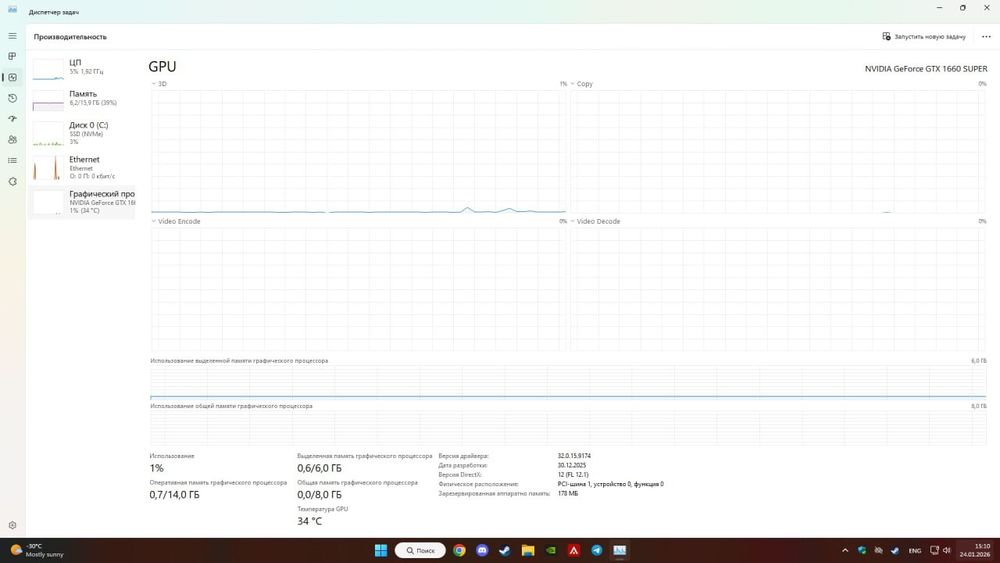Click the Video Decode usage graph
Screen dimensions: 1000x563
(x=778, y=289)
